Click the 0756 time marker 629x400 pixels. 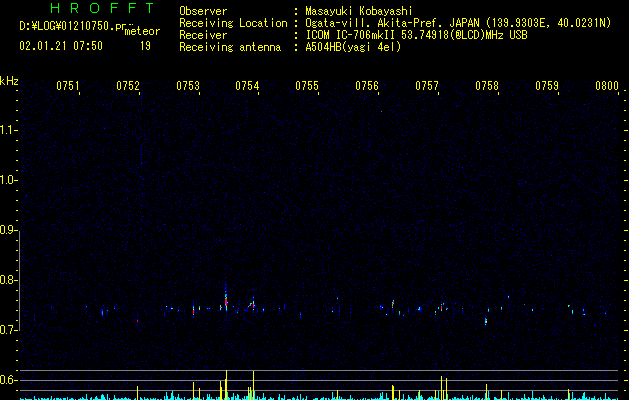coord(367,86)
